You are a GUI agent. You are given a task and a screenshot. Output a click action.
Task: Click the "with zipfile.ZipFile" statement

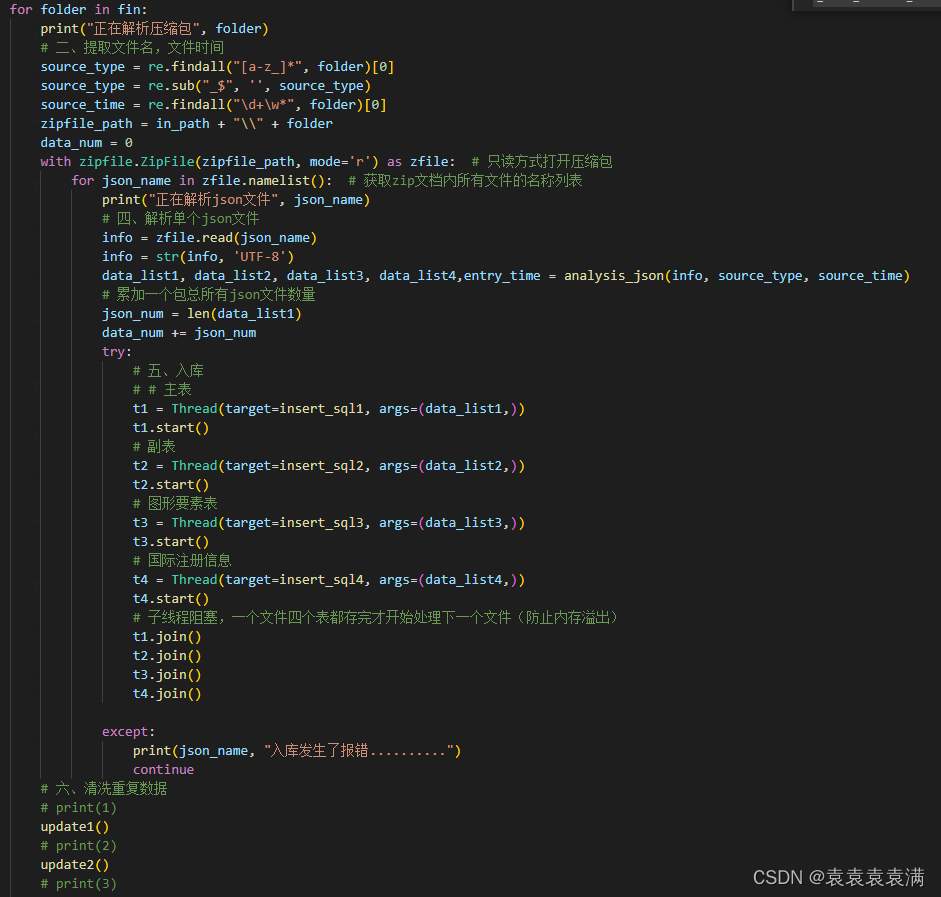point(248,161)
